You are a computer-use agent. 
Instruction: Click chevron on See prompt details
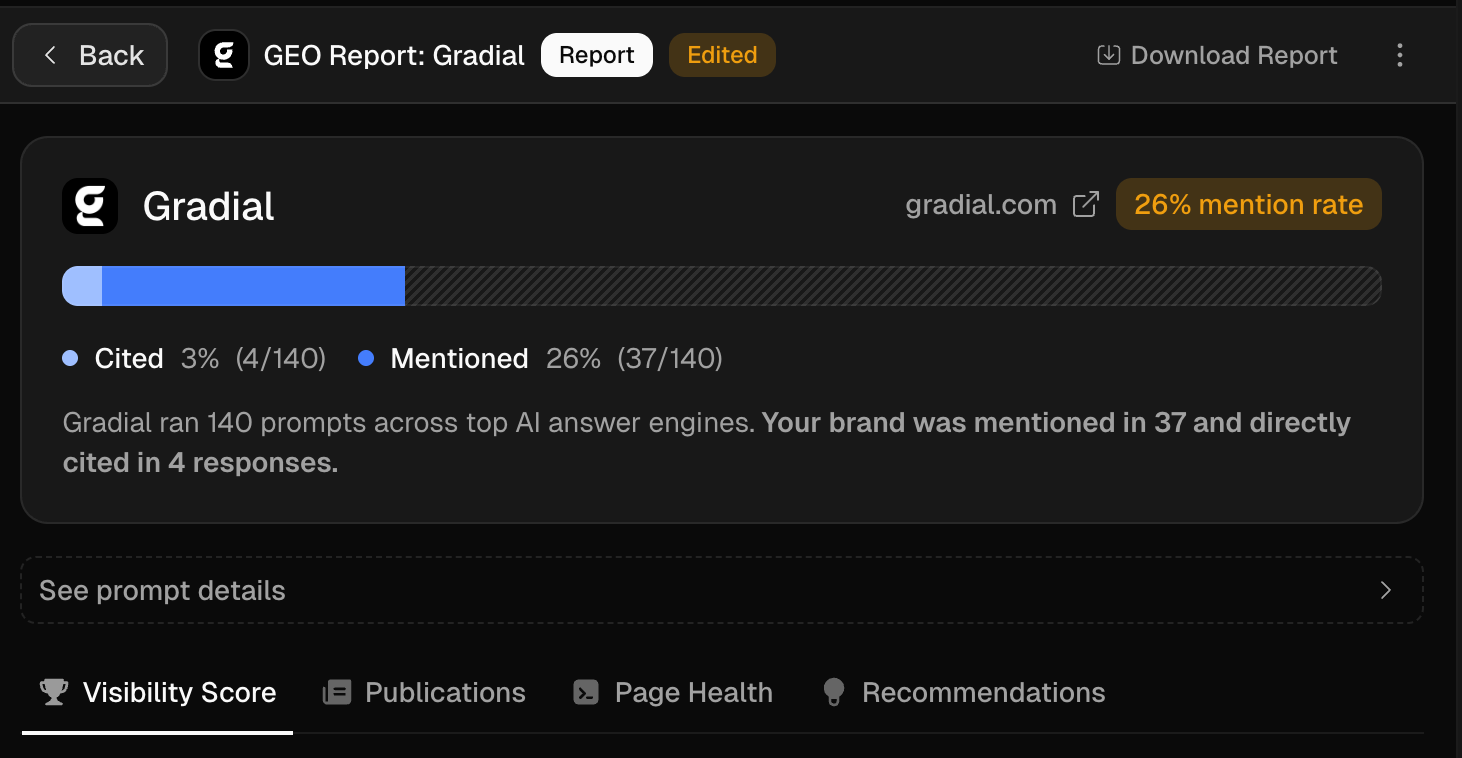[1386, 590]
